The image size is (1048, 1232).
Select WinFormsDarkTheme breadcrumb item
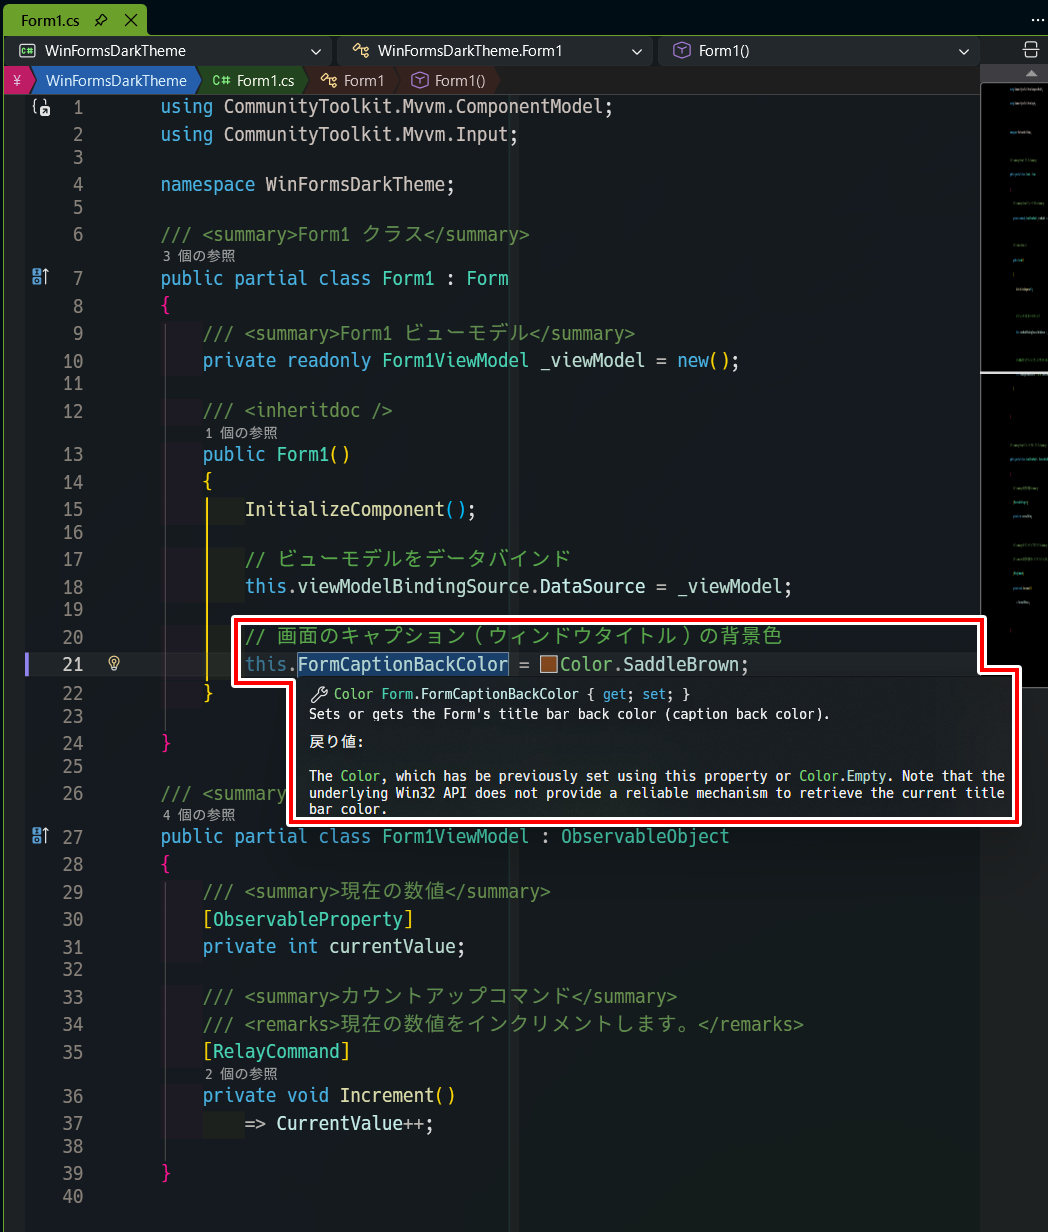(116, 81)
